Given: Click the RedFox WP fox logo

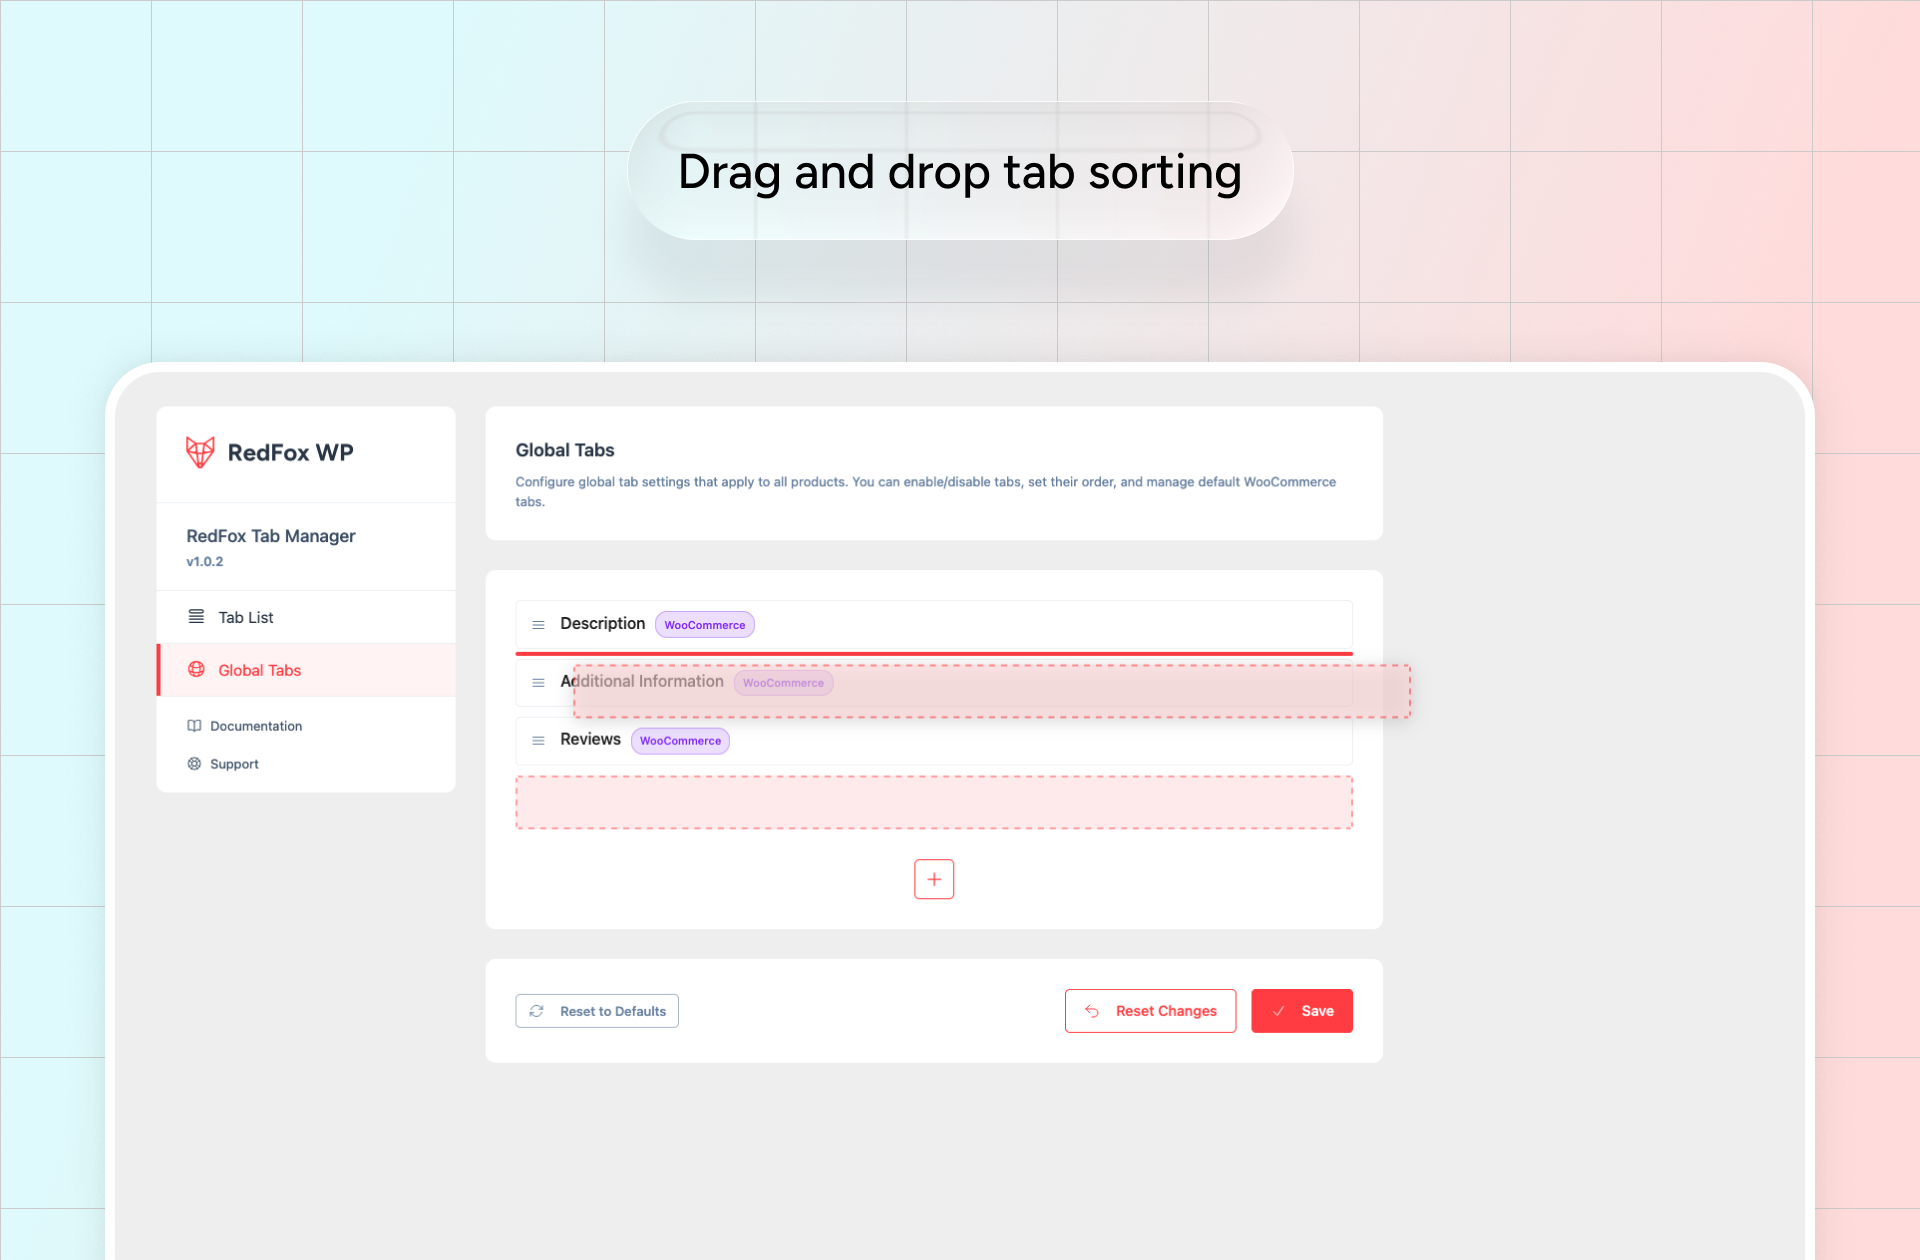Looking at the screenshot, I should click(199, 452).
